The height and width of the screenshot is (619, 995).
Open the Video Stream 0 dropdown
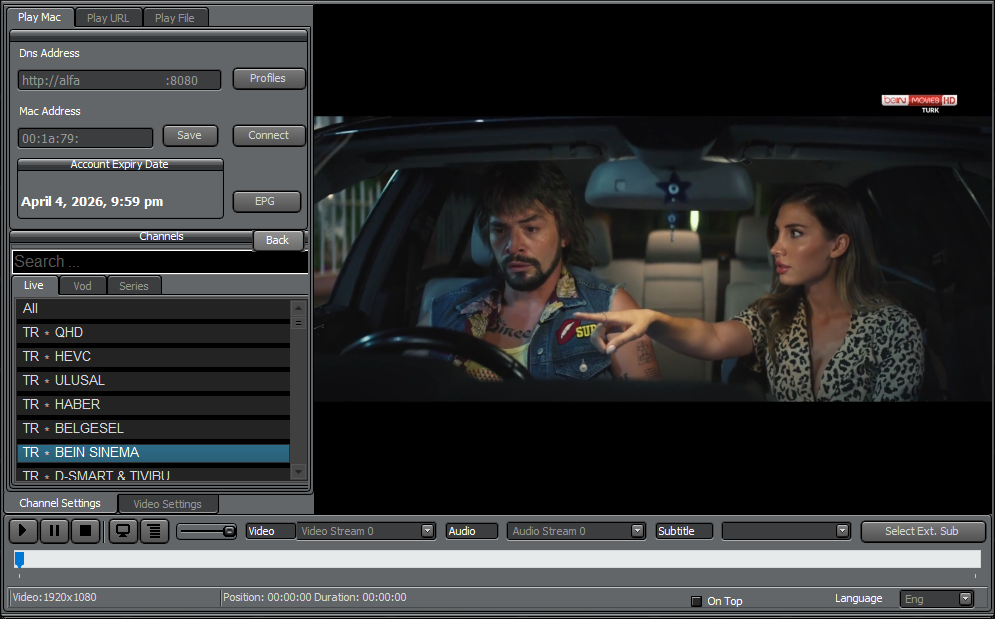pos(427,531)
